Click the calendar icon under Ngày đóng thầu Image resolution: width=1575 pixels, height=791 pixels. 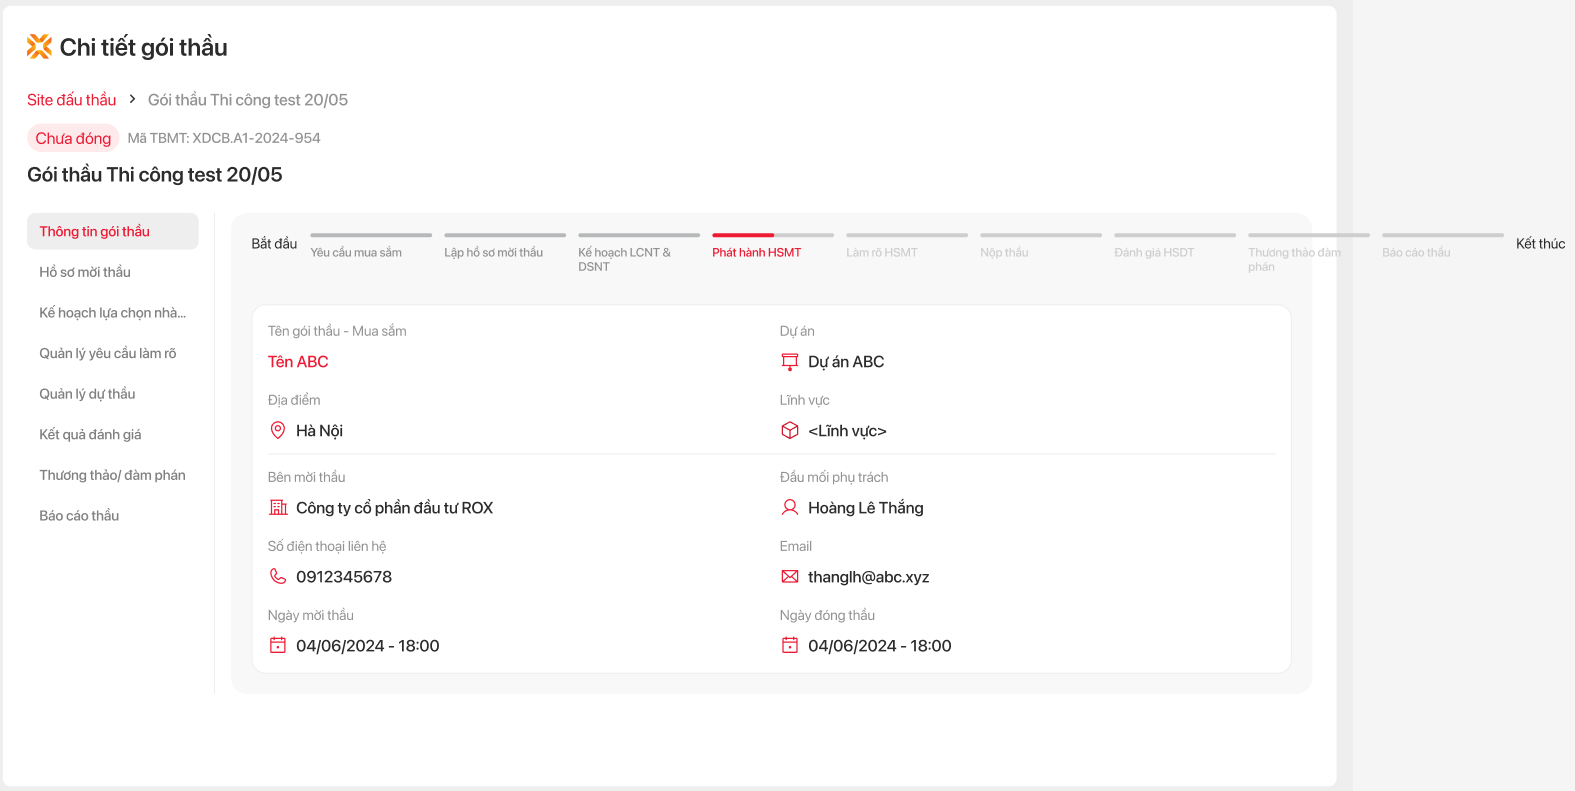[789, 646]
